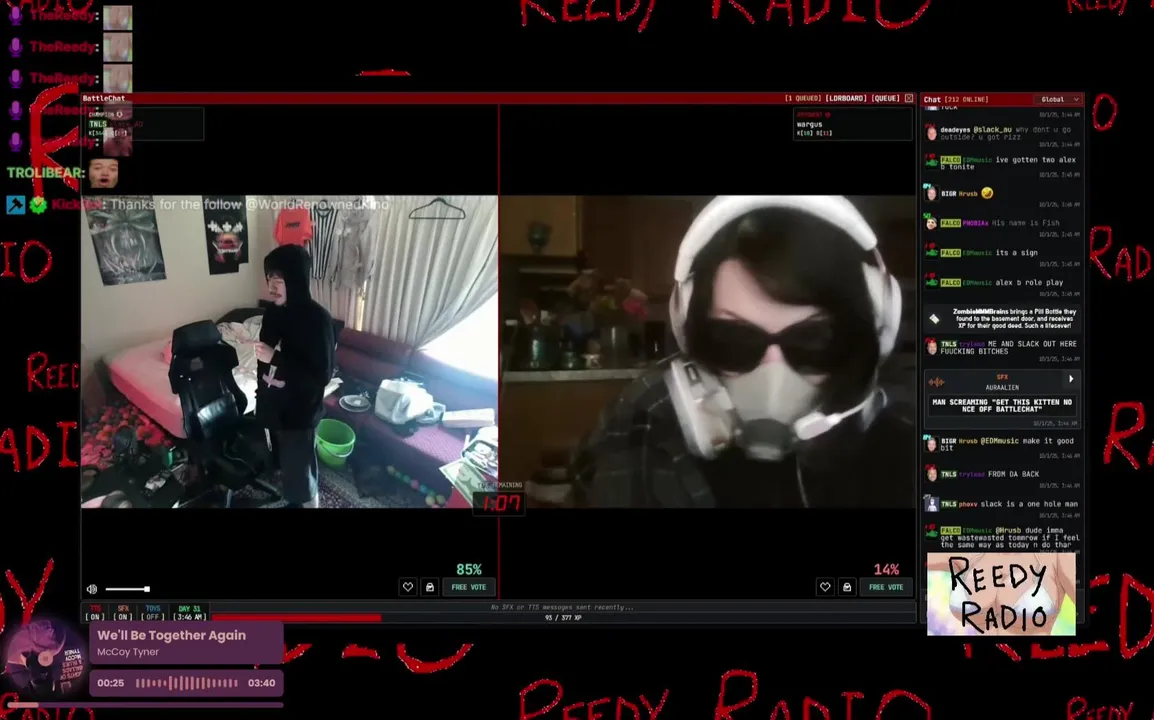Click the avatar beside 'His name is Fish'

coord(931,223)
